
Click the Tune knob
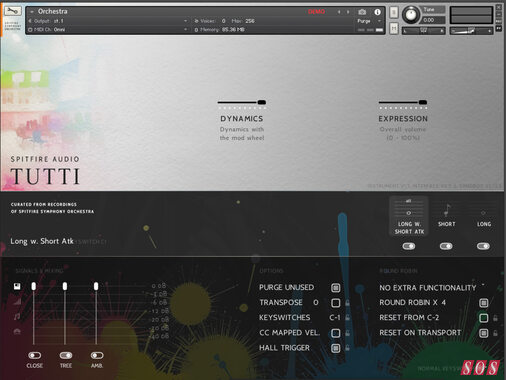pyautogui.click(x=411, y=15)
